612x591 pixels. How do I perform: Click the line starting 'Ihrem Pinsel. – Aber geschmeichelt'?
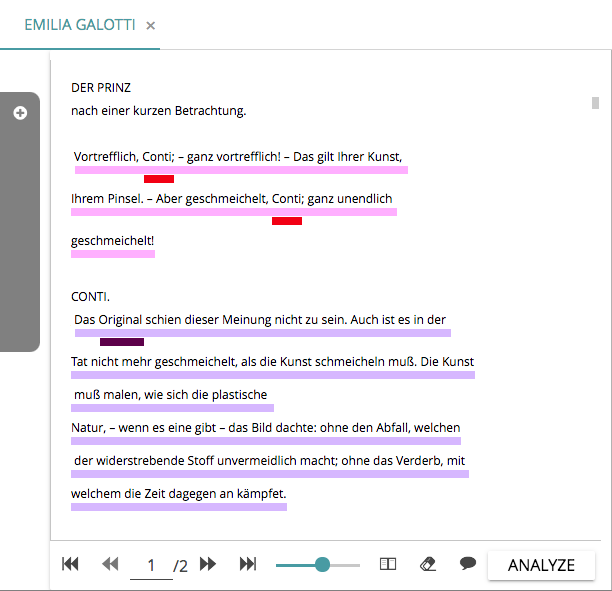[x=231, y=199]
